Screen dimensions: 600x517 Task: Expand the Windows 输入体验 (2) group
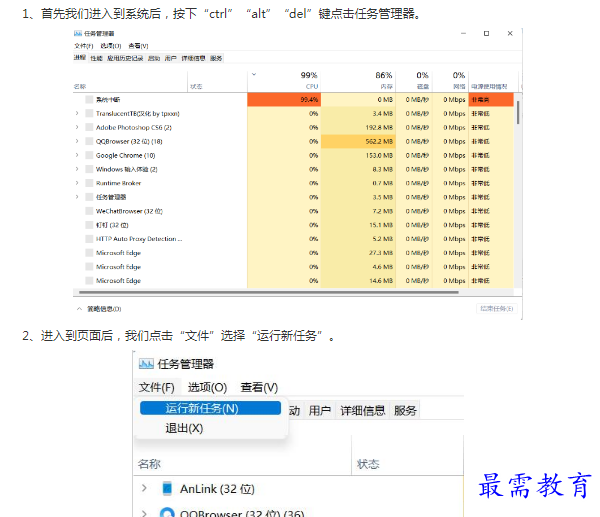pos(77,169)
